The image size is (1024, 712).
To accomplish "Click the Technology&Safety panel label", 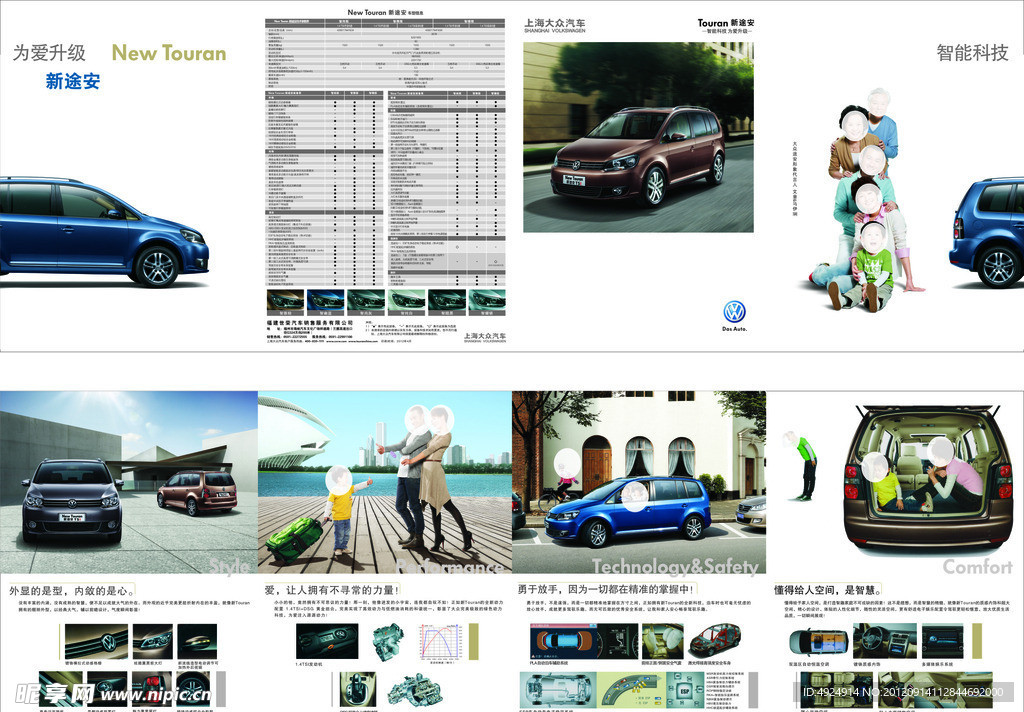I will tap(675, 568).
